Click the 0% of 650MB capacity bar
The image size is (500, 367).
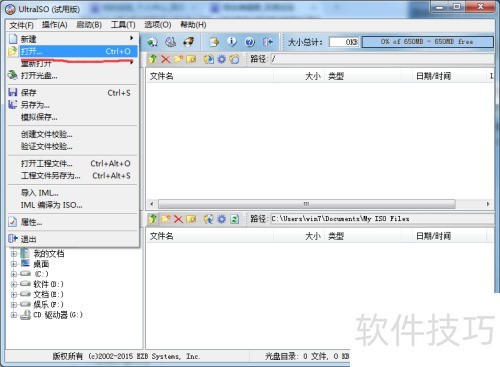pyautogui.click(x=427, y=42)
